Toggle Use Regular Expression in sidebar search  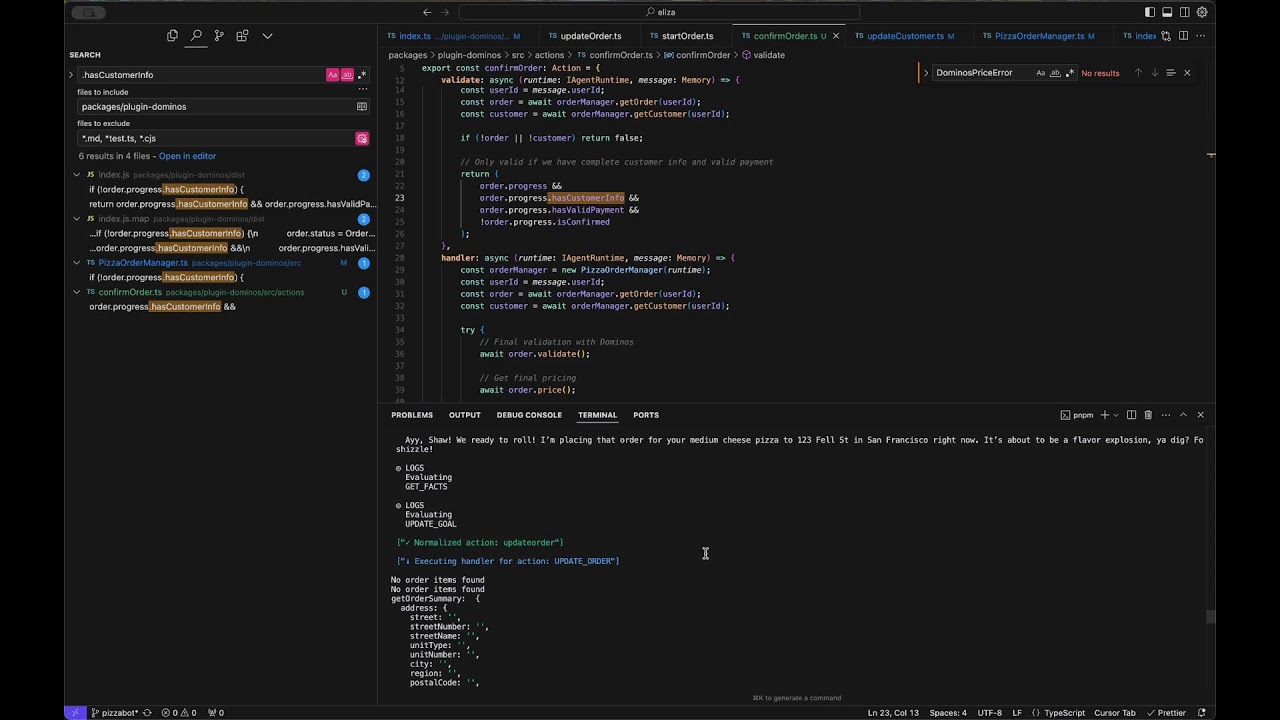coord(361,75)
